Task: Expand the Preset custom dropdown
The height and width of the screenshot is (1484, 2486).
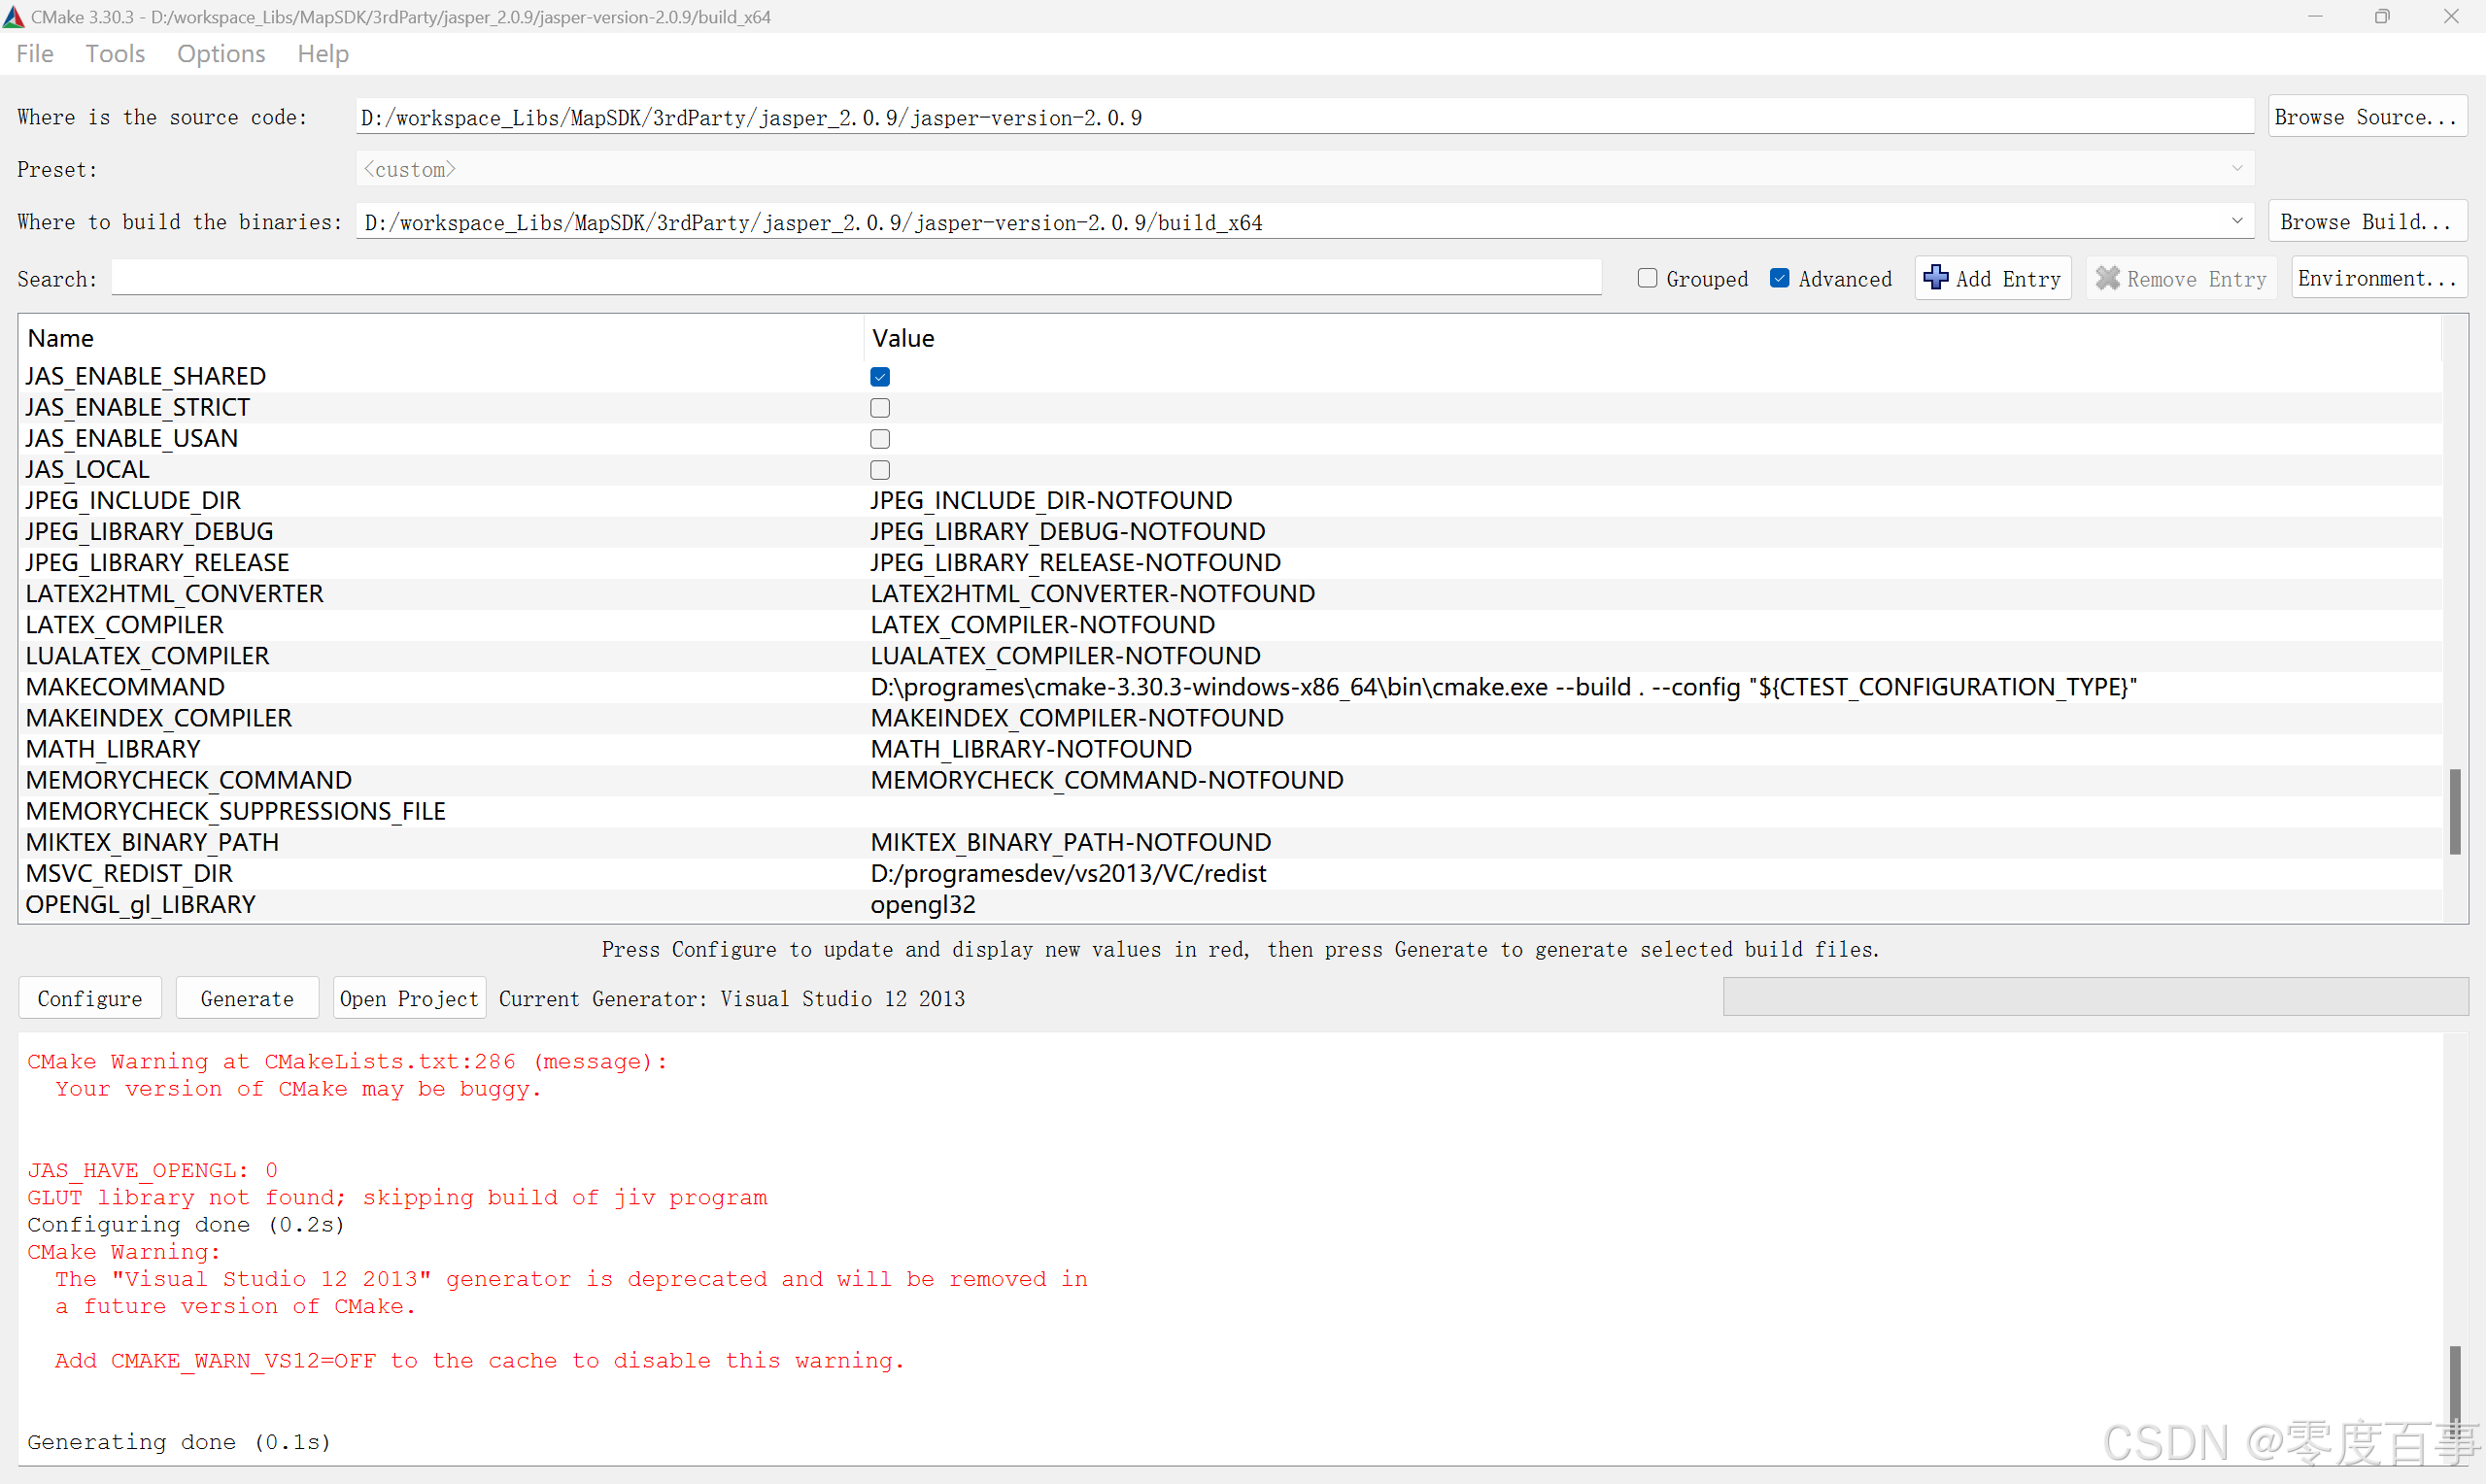Action: (2237, 169)
